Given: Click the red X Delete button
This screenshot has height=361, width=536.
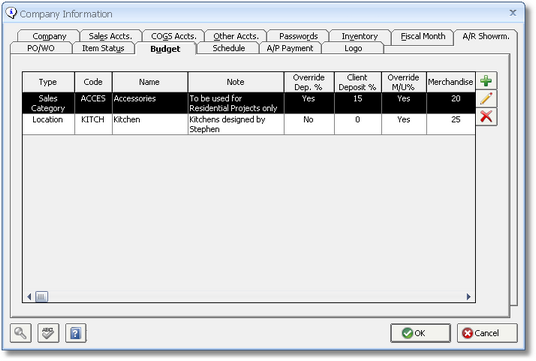Looking at the screenshot, I should point(486,117).
